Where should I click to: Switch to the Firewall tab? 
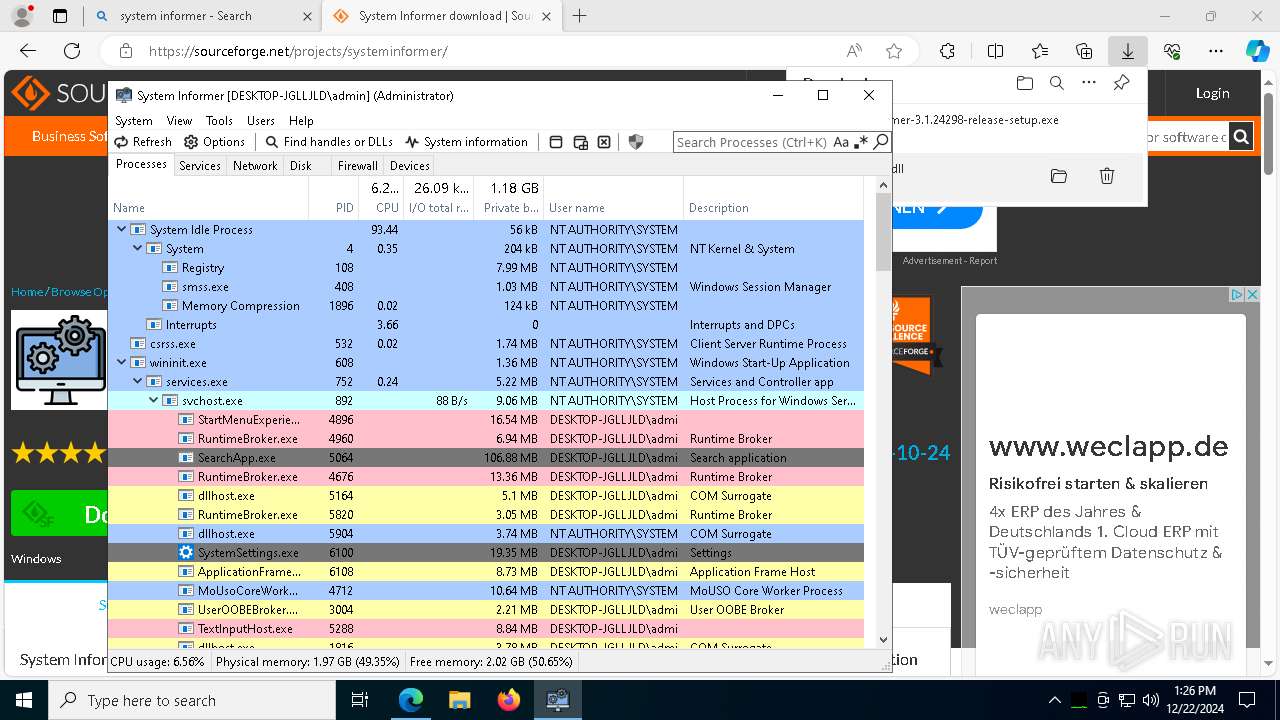(x=357, y=166)
